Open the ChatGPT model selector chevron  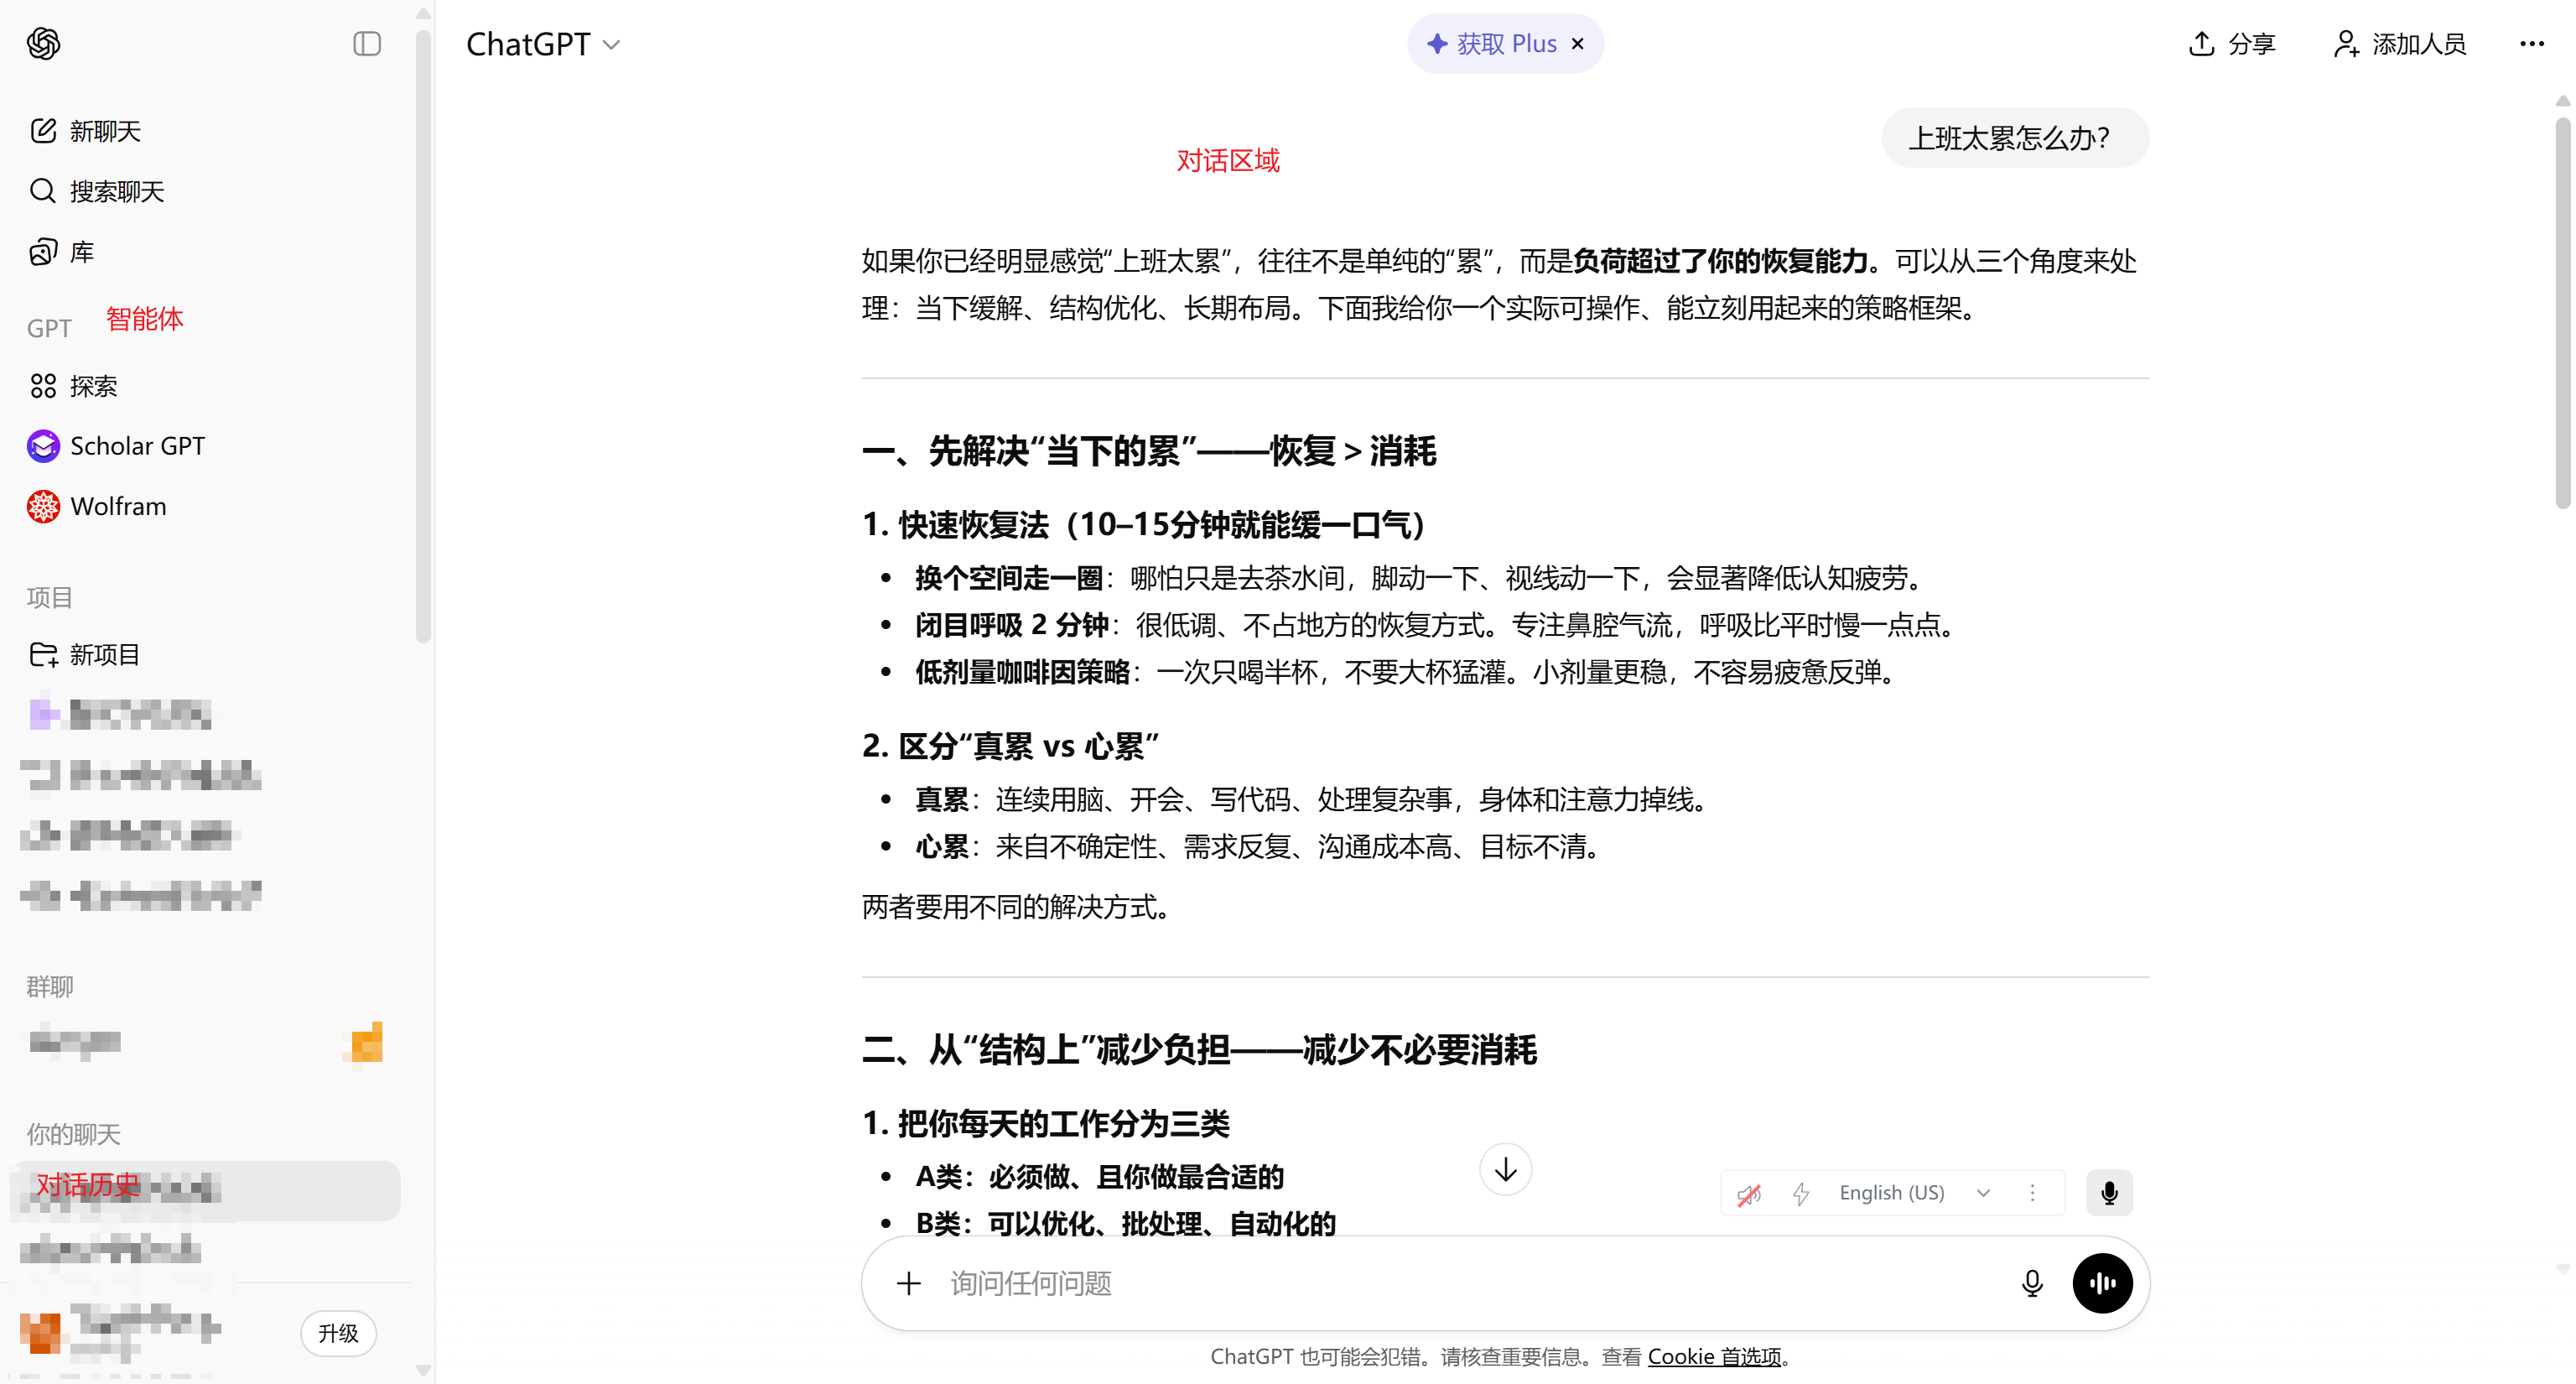[613, 44]
